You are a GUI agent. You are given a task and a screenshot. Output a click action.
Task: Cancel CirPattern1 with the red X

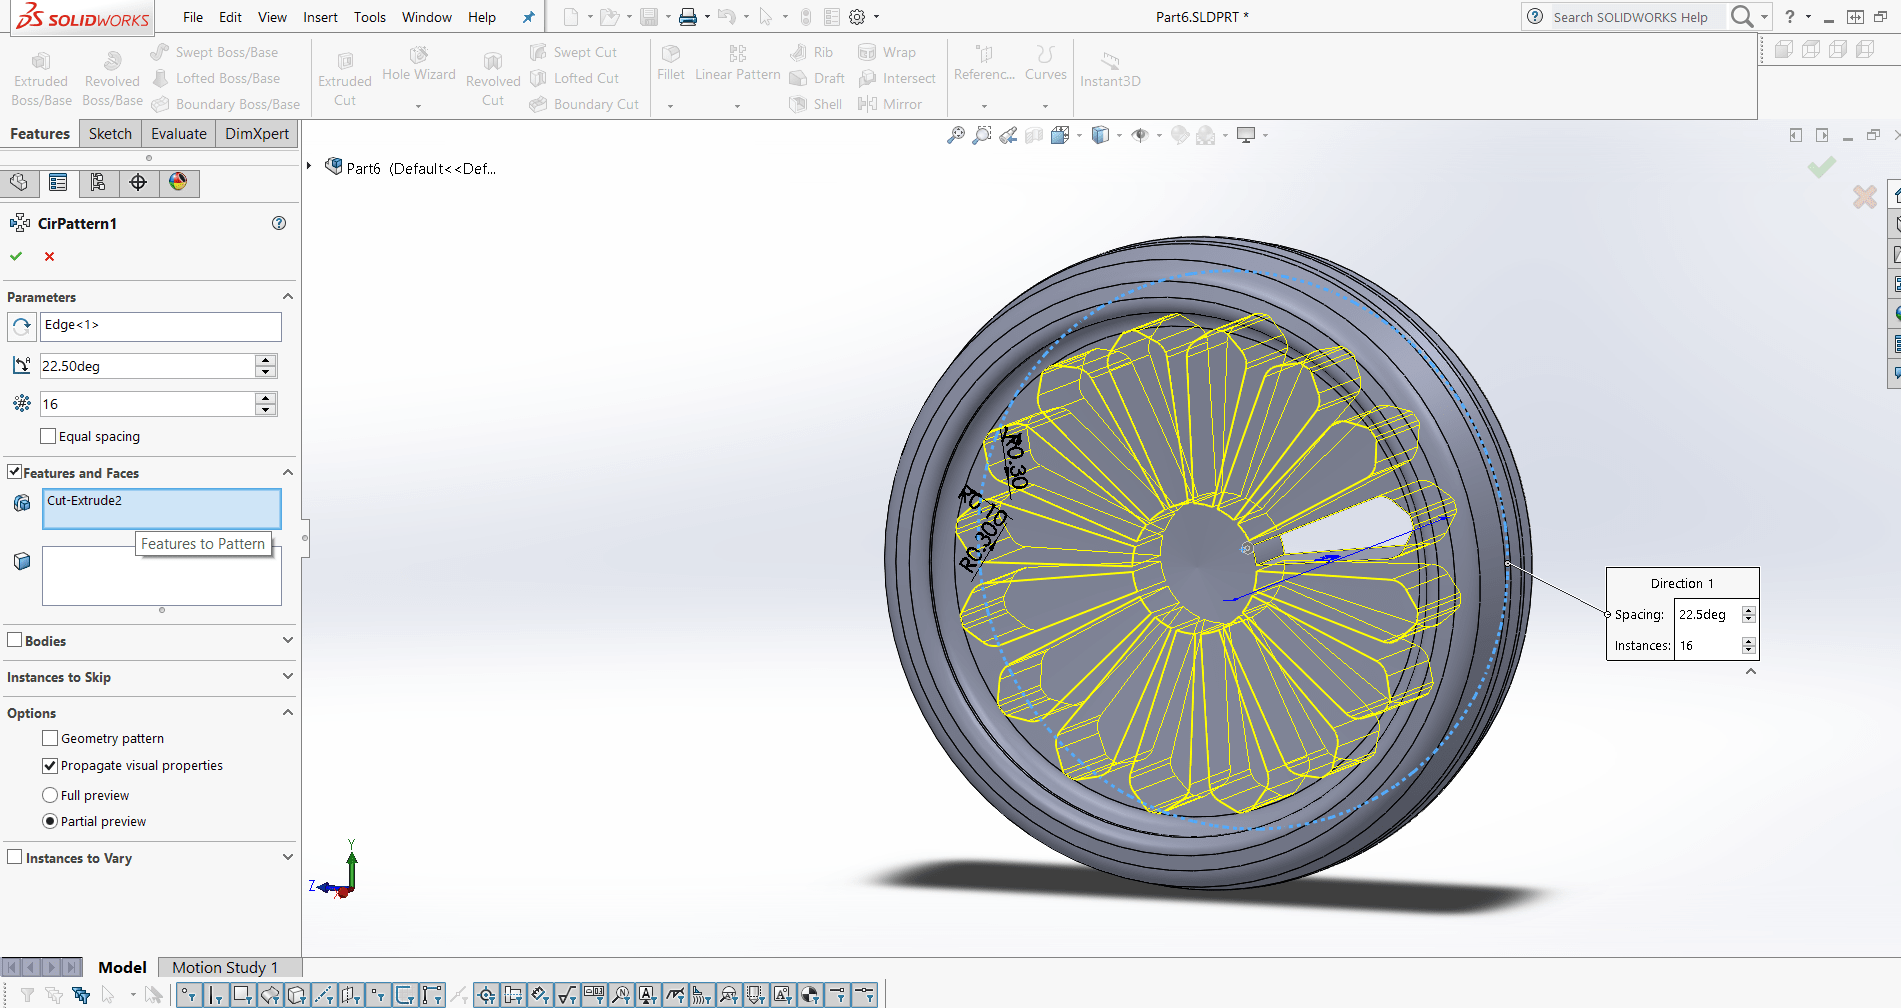tap(49, 257)
